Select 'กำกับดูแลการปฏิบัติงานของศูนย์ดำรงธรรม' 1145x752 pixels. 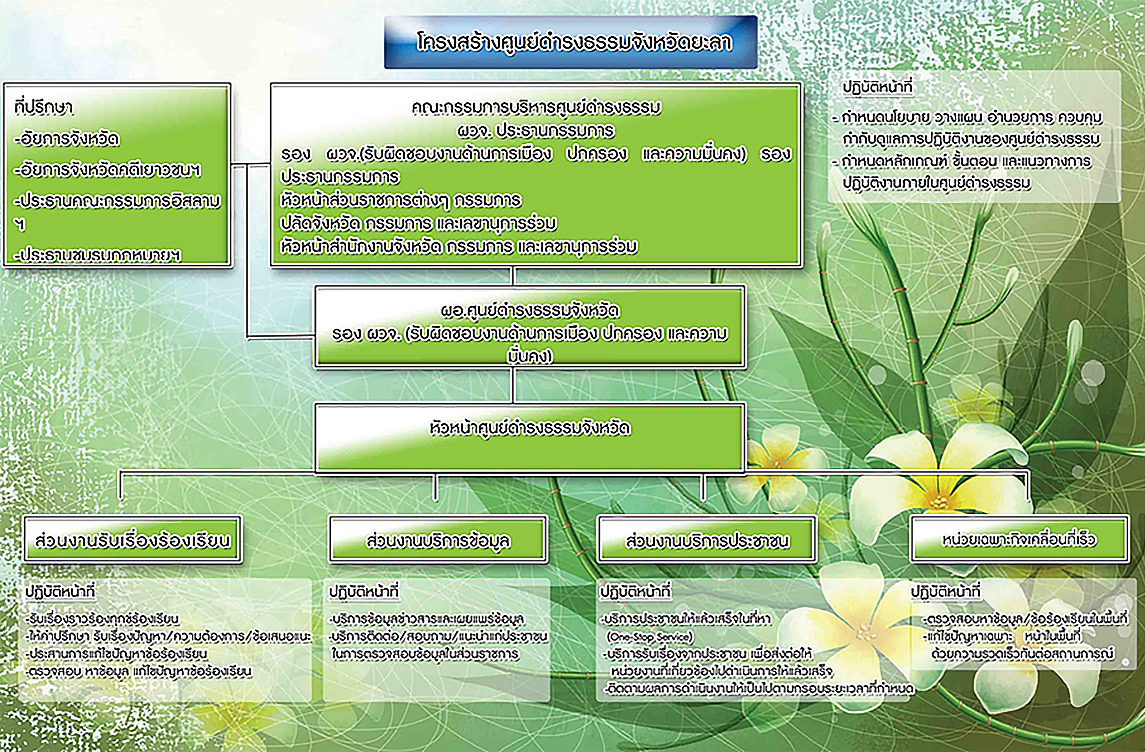tap(971, 139)
